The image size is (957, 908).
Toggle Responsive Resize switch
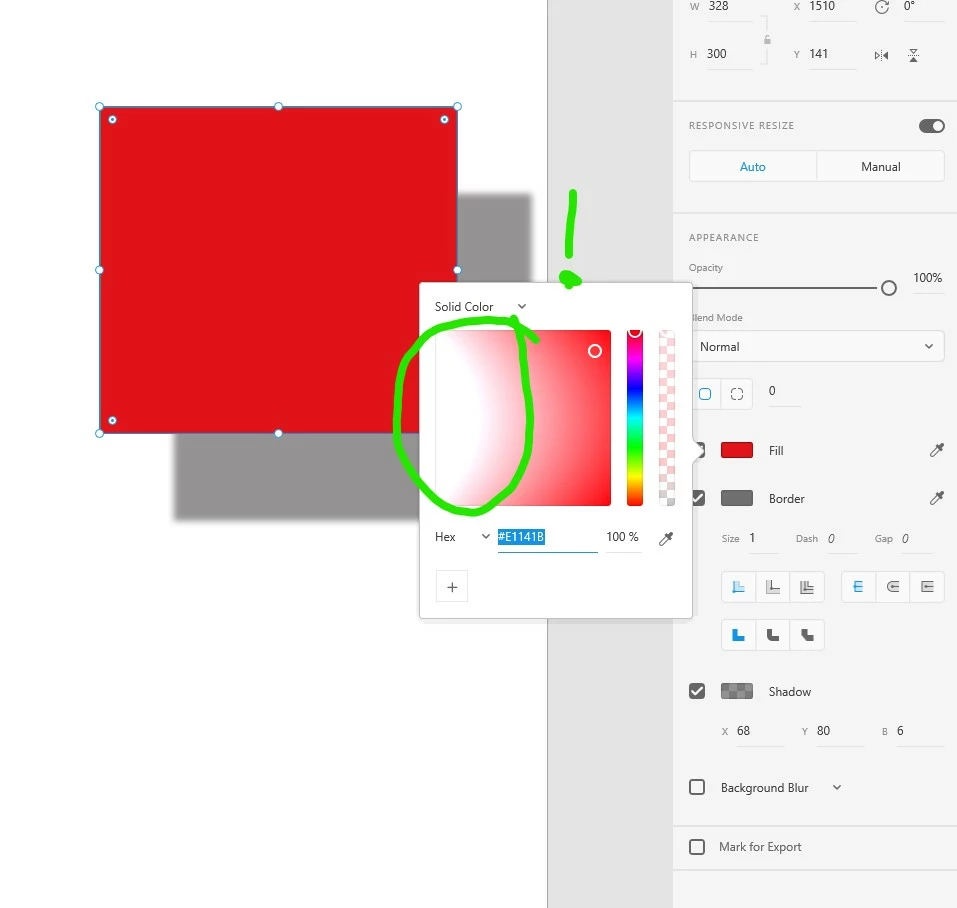coord(931,126)
